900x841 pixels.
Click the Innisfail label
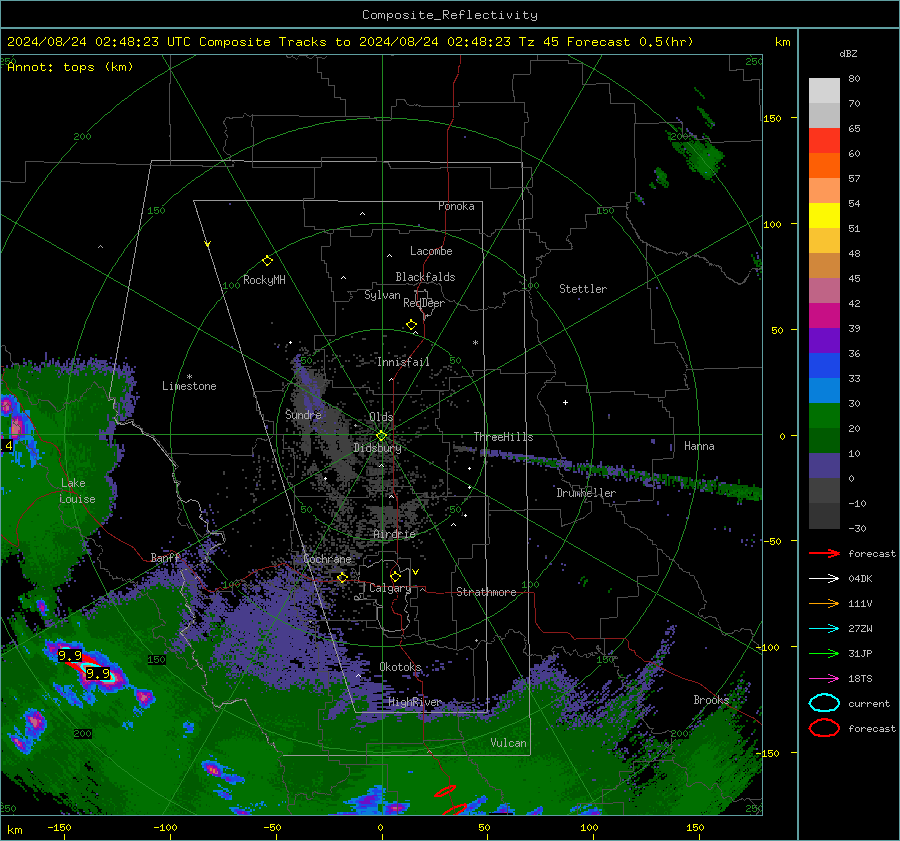[403, 362]
